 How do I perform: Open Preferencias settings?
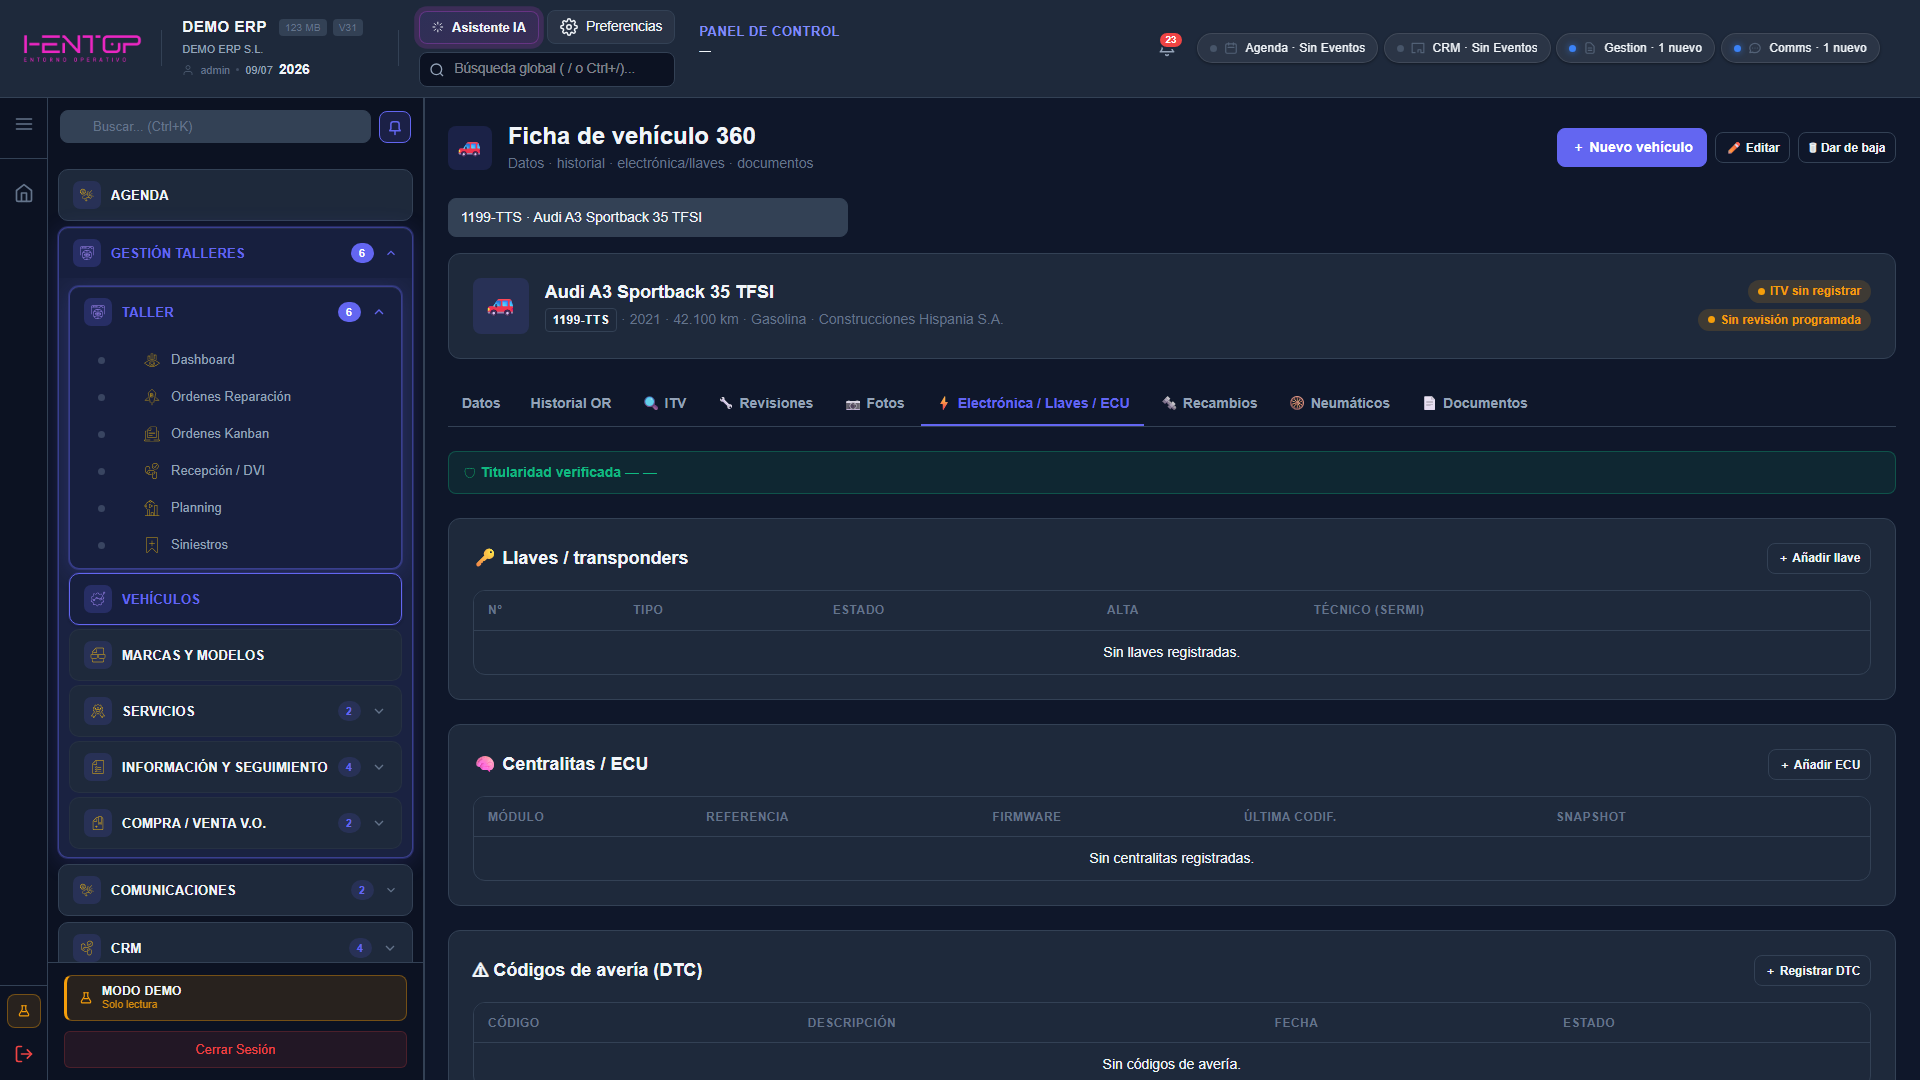611,27
